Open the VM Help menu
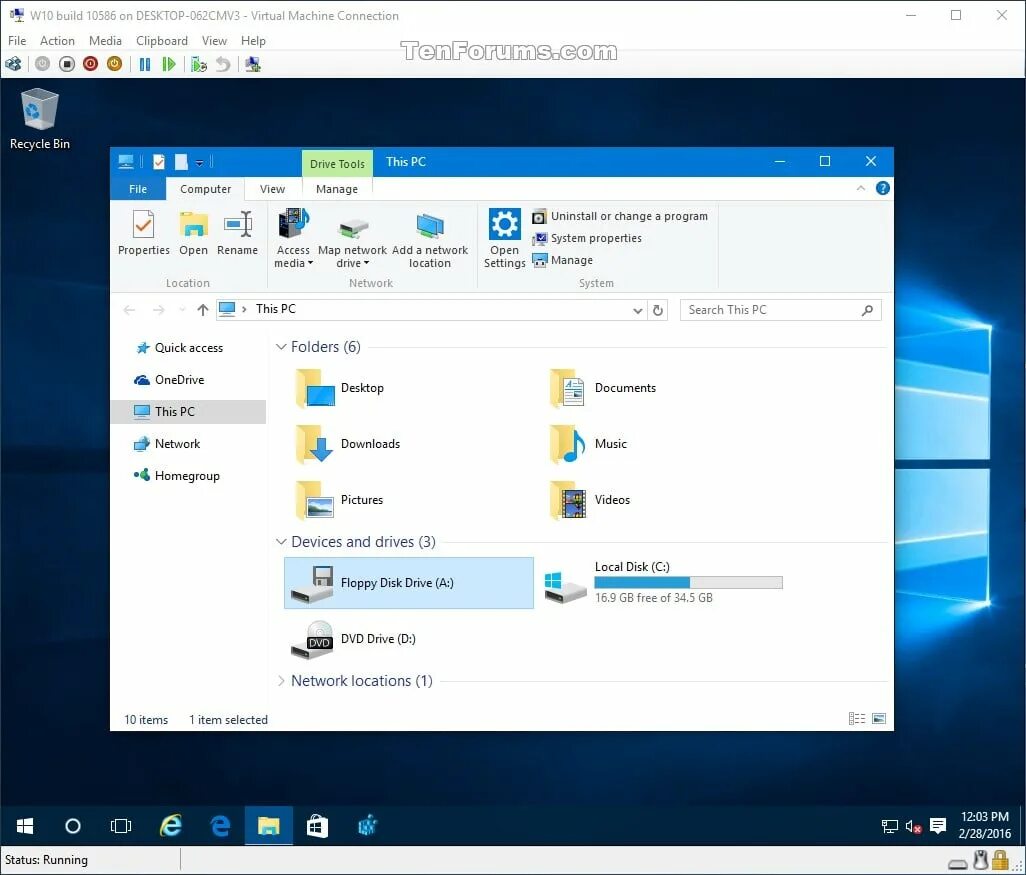This screenshot has height=875, width=1026. coord(253,41)
